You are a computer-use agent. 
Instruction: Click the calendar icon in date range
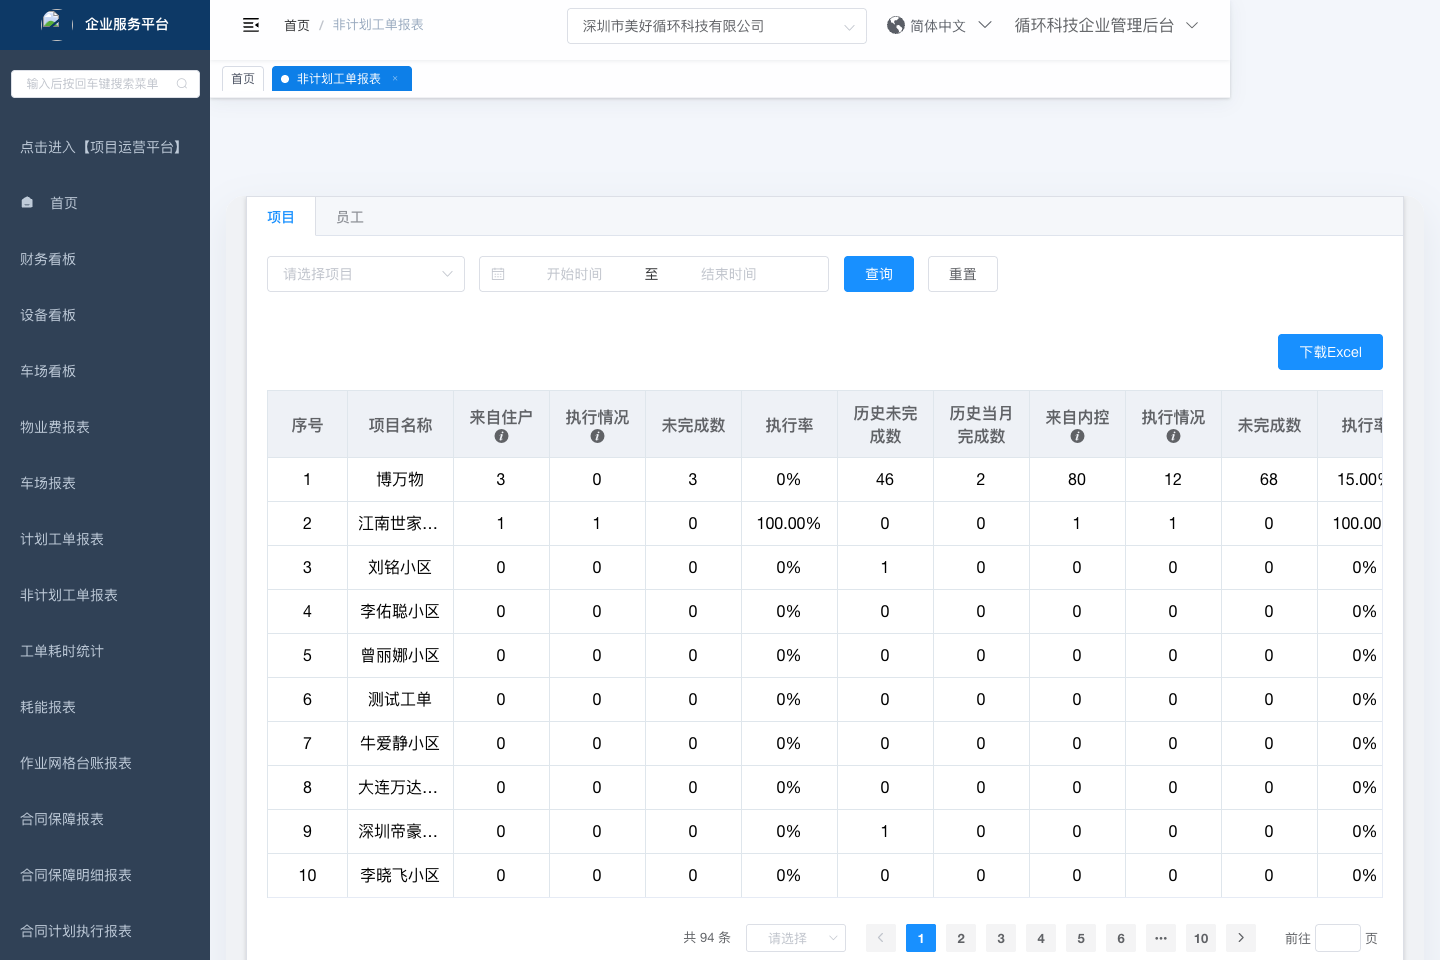tap(498, 274)
